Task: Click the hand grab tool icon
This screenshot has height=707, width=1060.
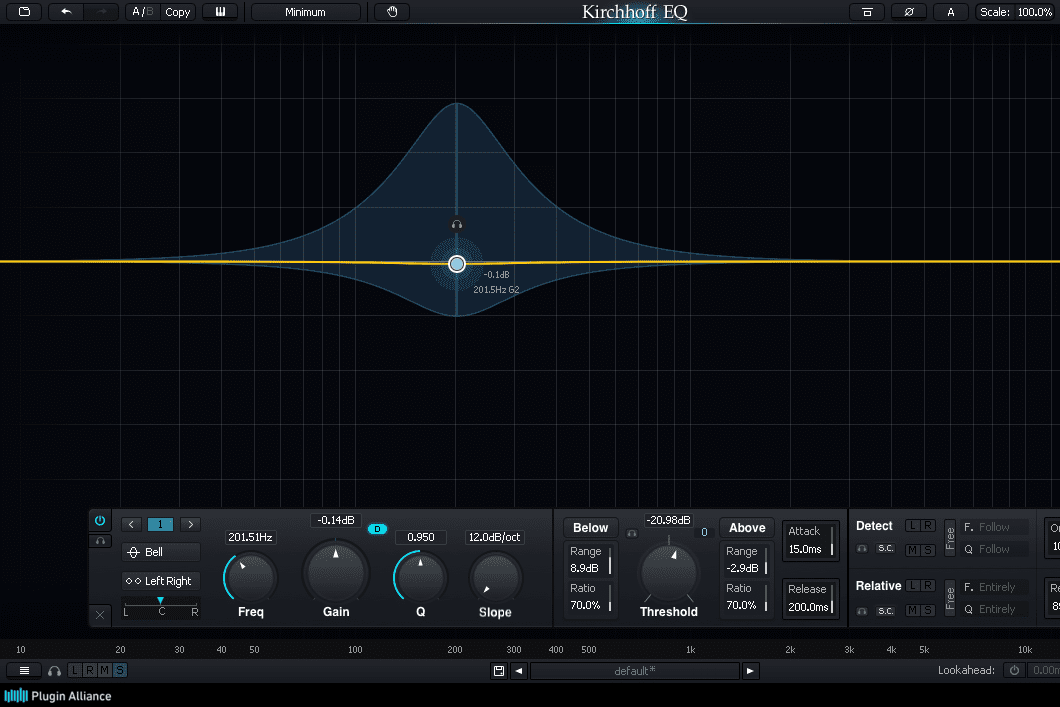Action: [x=392, y=11]
